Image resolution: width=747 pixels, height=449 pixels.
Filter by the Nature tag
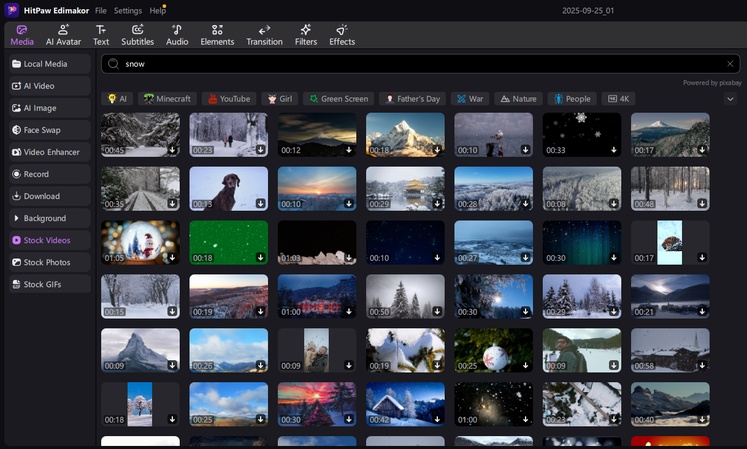coord(518,99)
